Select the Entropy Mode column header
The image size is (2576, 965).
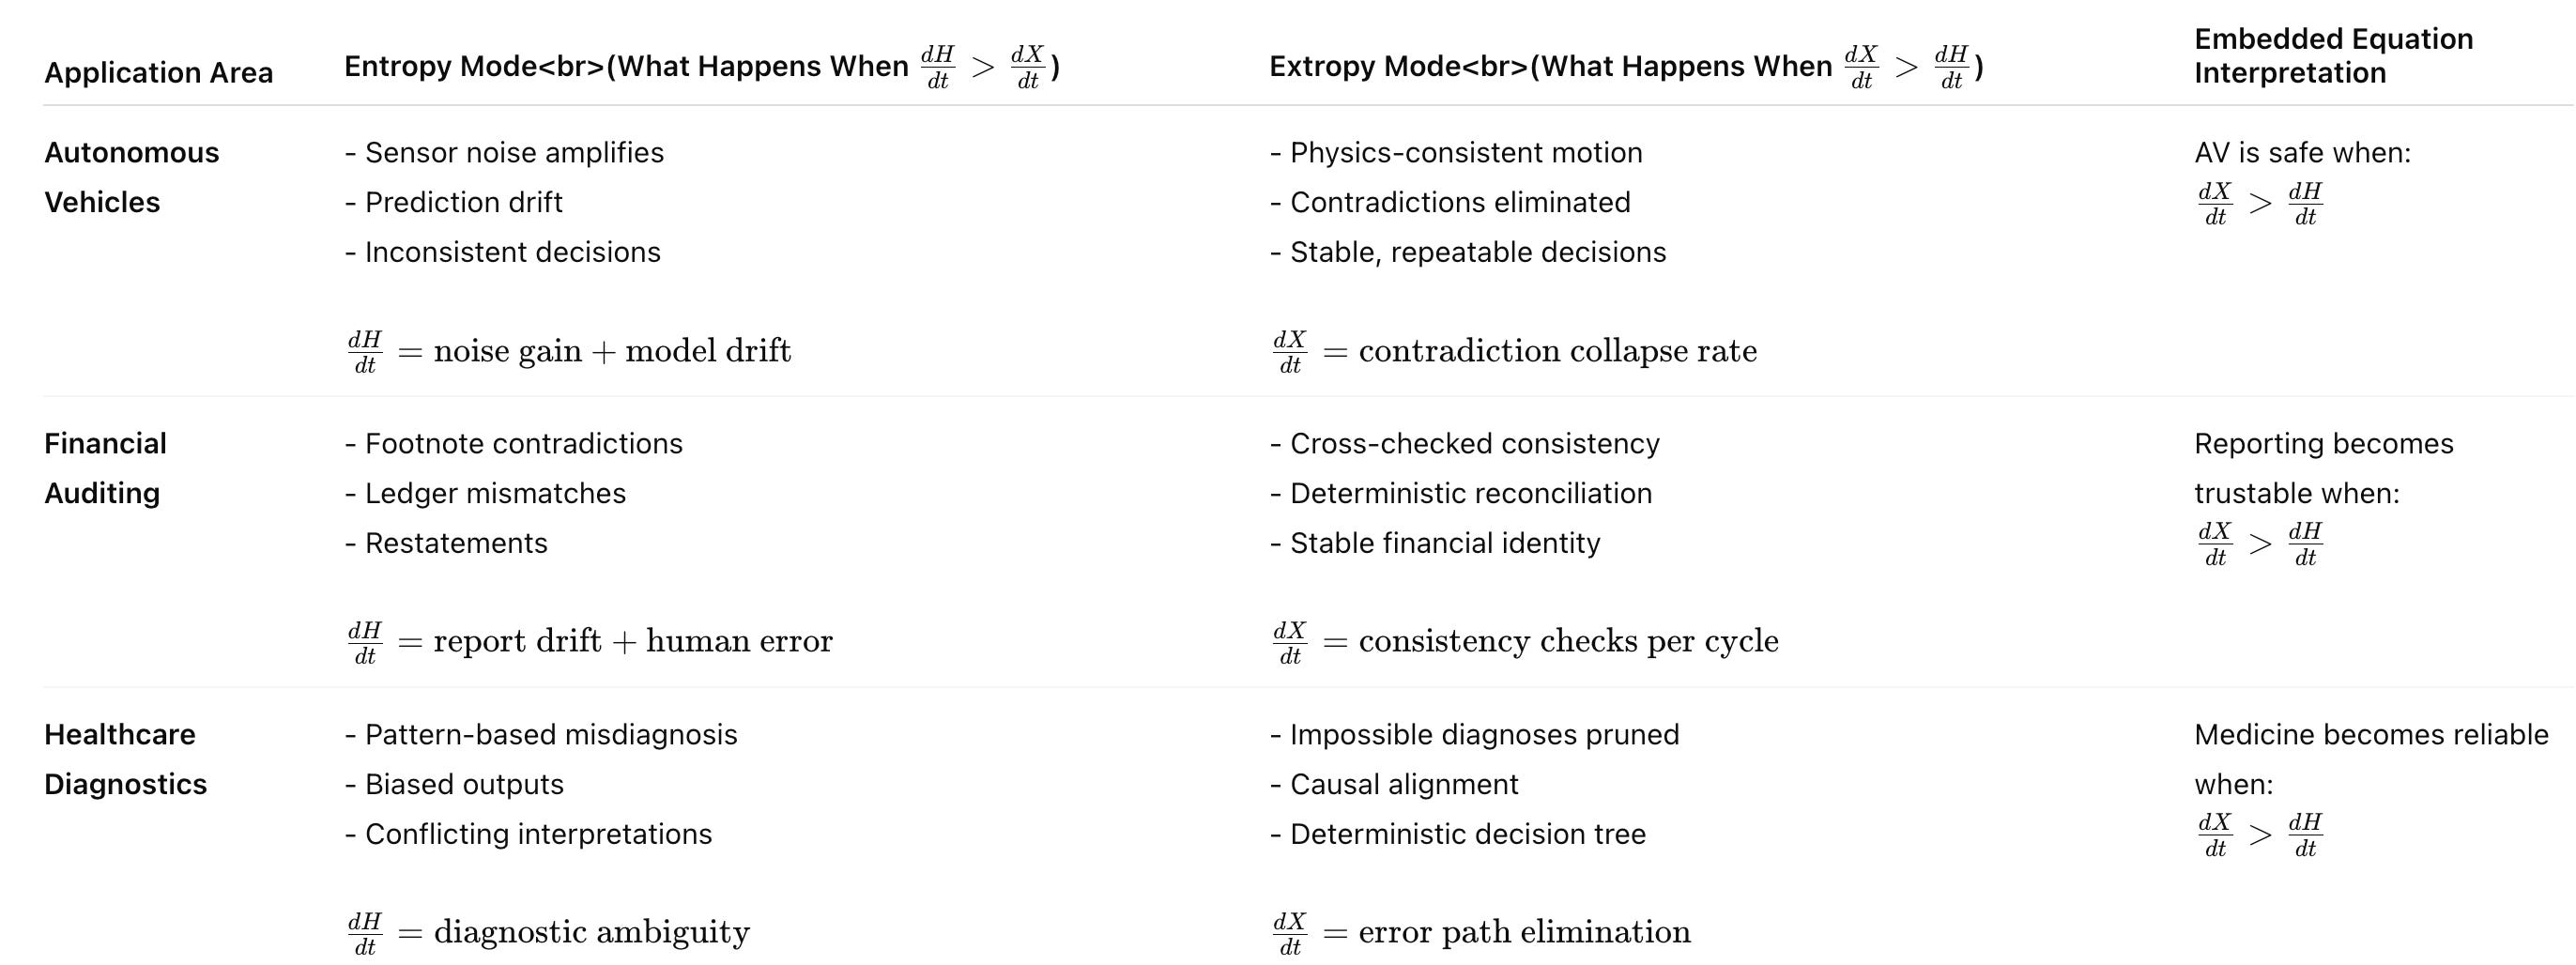(702, 67)
